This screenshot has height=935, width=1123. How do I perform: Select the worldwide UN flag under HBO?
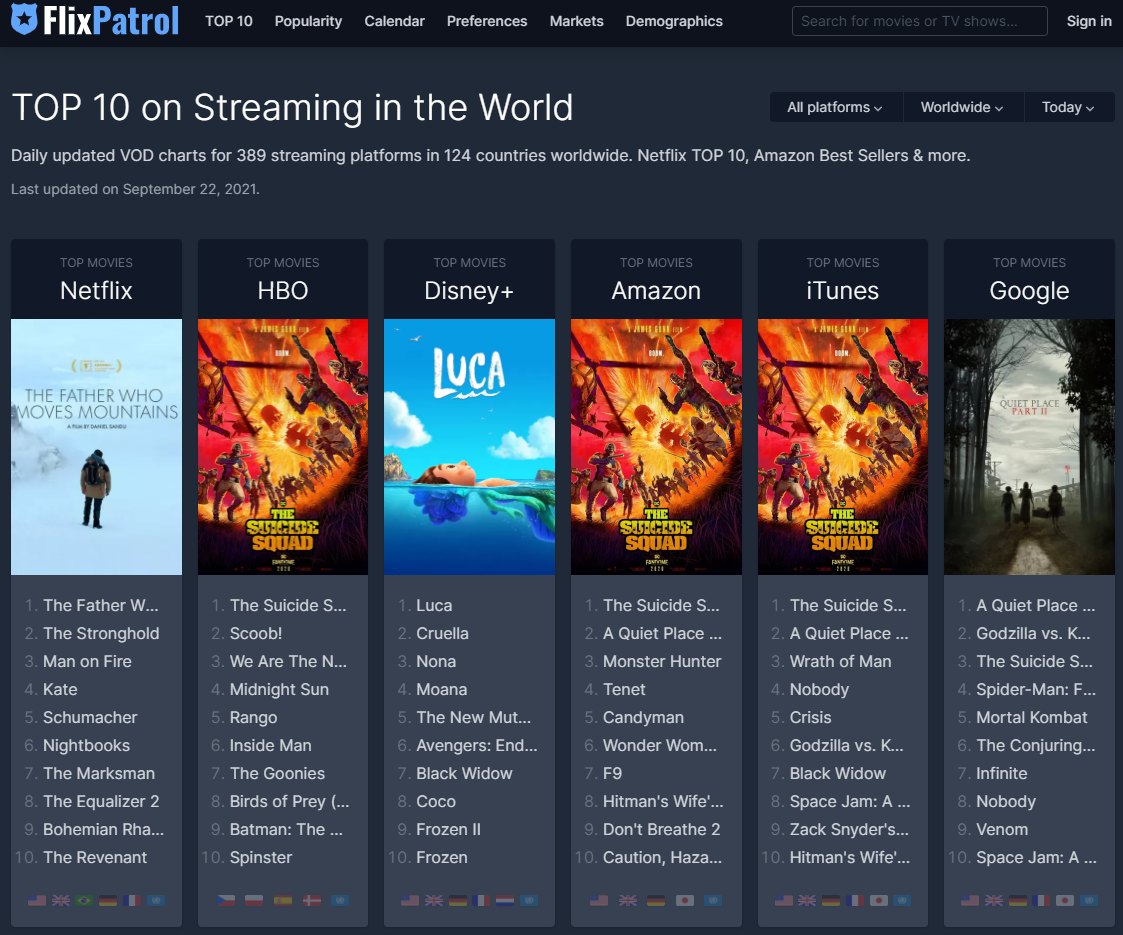[x=340, y=901]
